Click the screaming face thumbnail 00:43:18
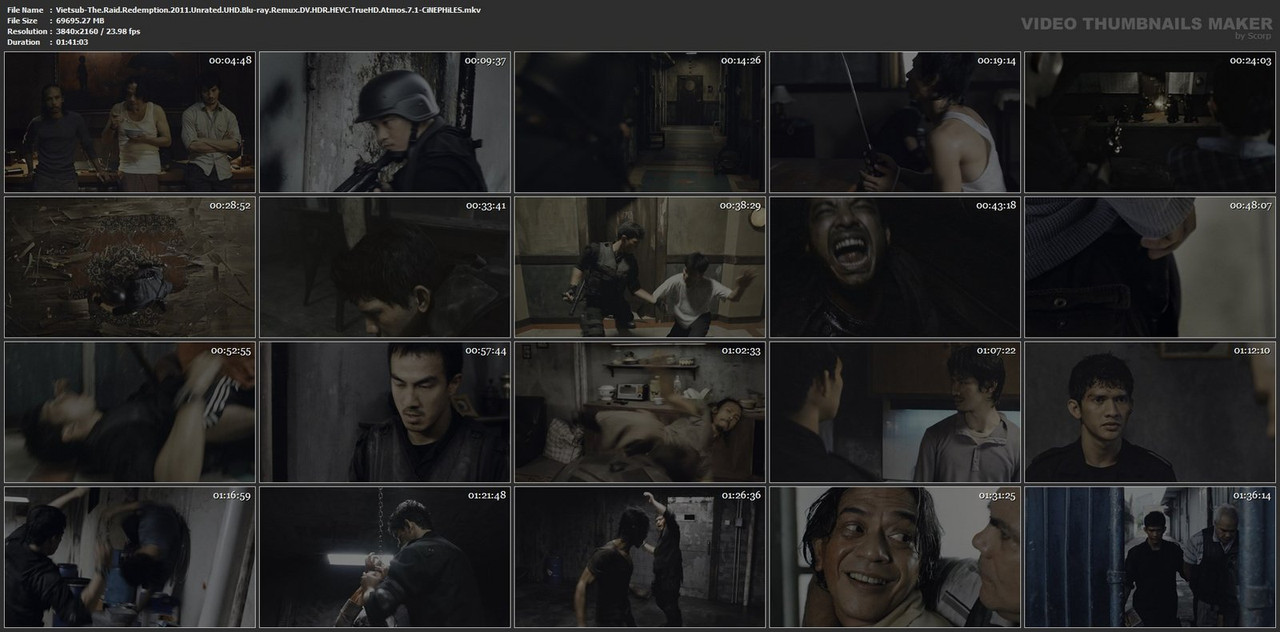 click(x=895, y=267)
